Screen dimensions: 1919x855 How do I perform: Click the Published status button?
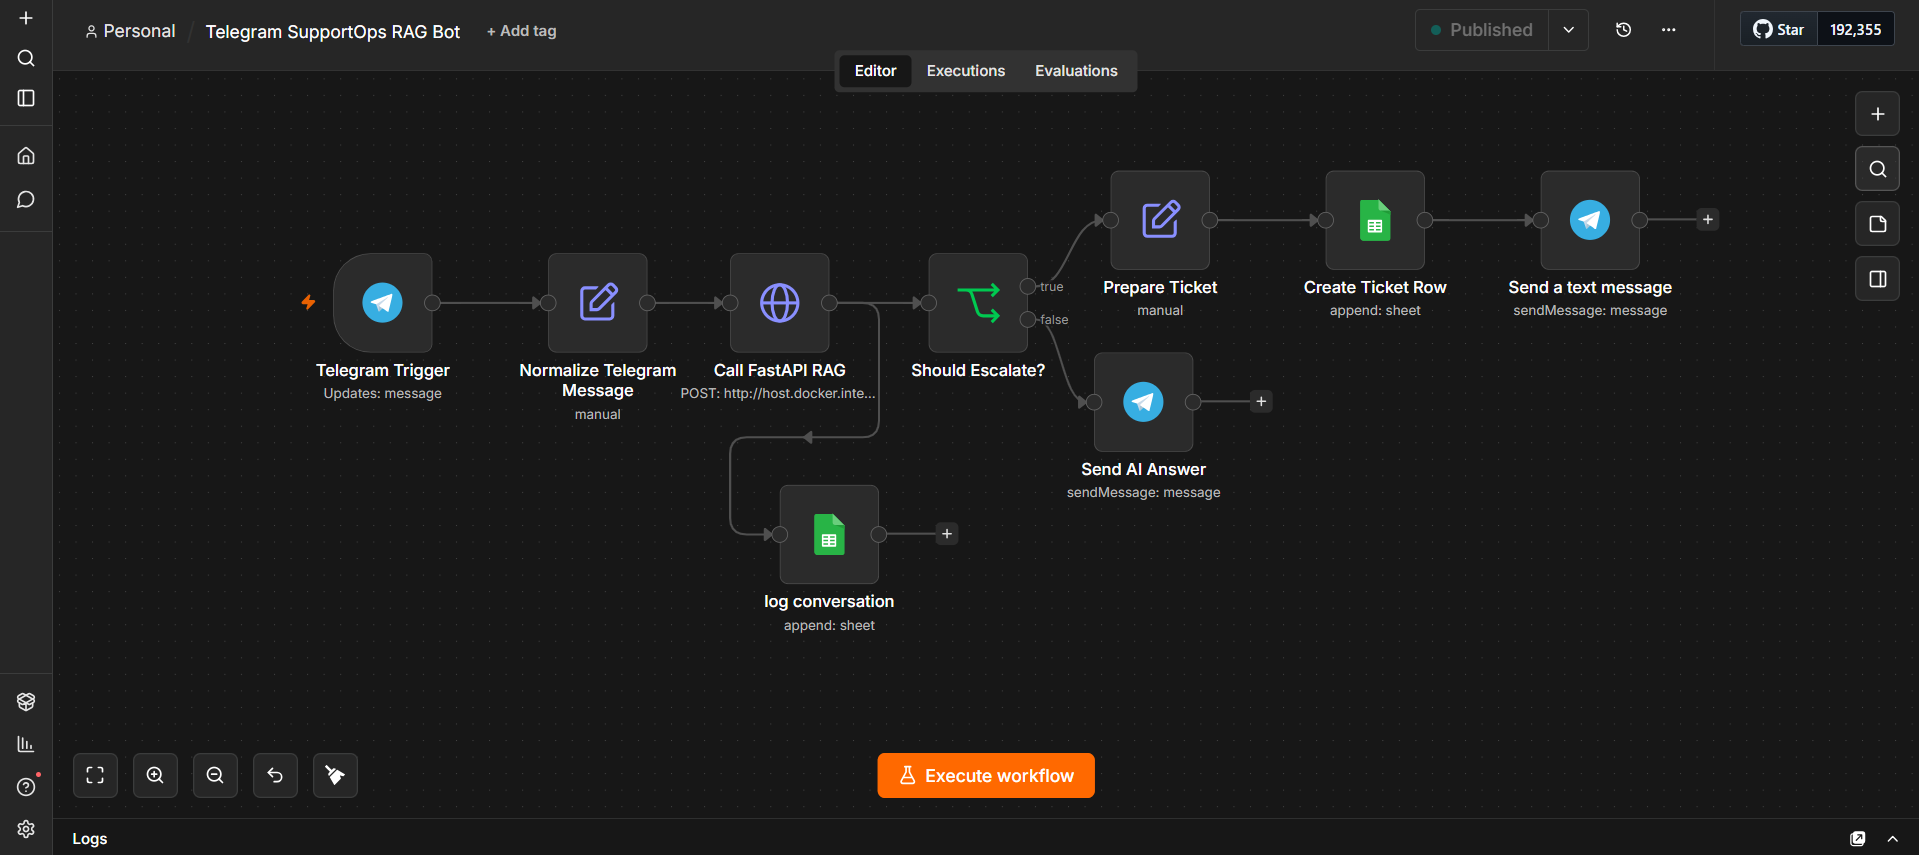pyautogui.click(x=1482, y=30)
